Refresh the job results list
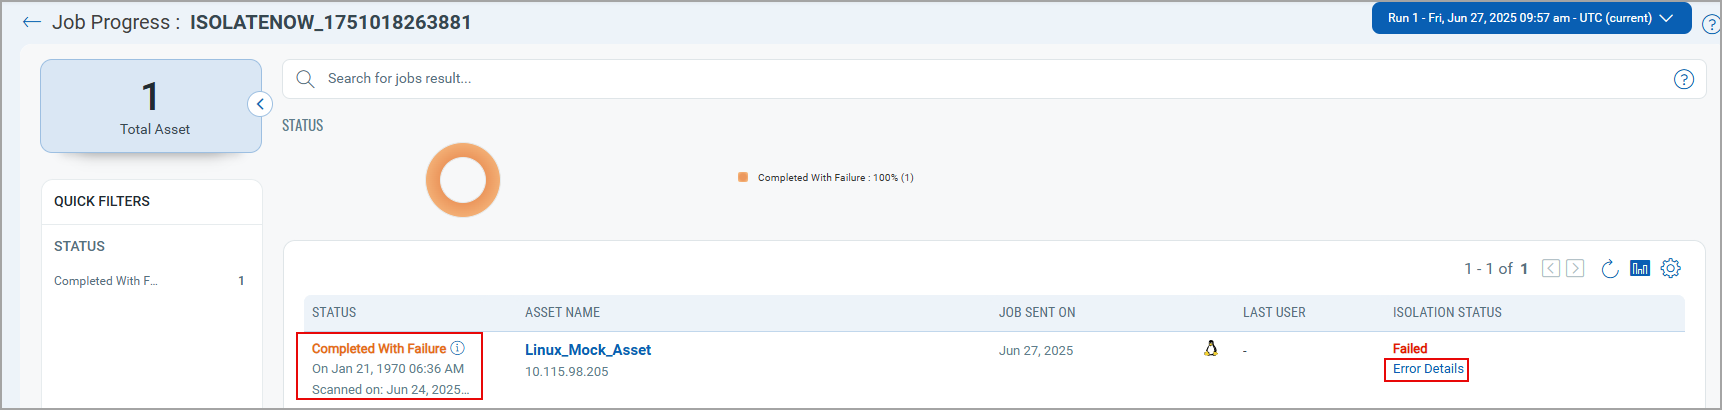This screenshot has height=410, width=1722. [x=1610, y=268]
